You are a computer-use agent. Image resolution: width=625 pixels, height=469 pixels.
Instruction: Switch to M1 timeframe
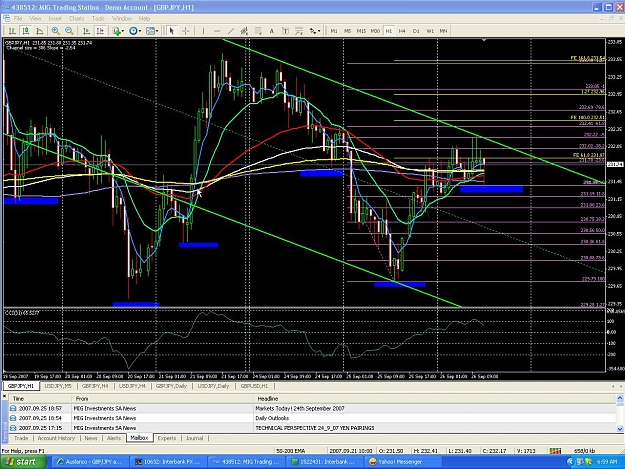(x=334, y=31)
